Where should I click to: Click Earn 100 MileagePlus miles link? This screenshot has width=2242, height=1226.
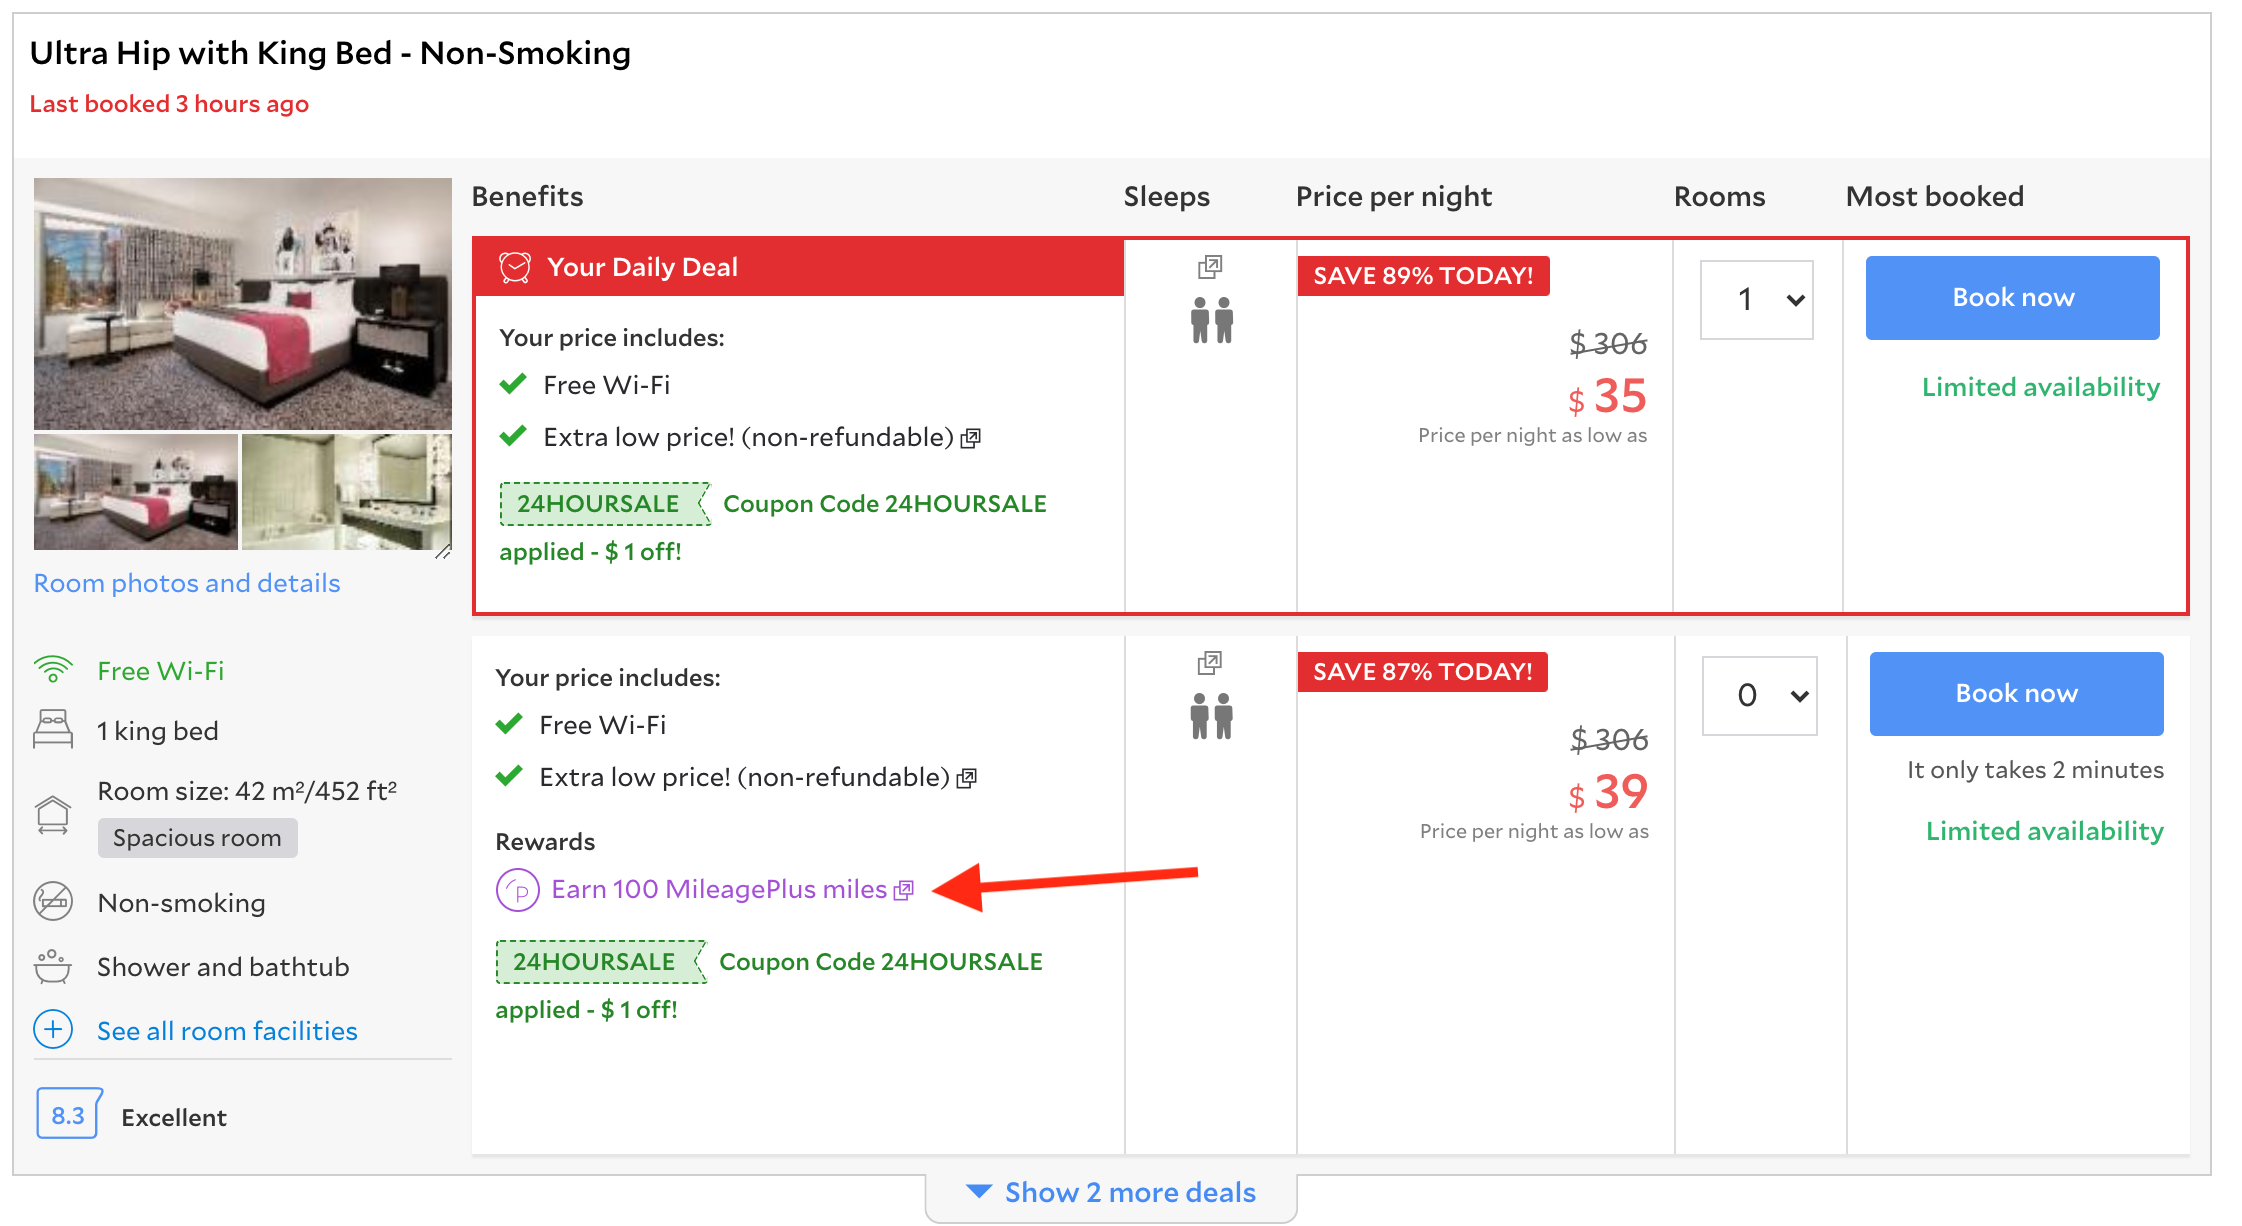pos(719,890)
